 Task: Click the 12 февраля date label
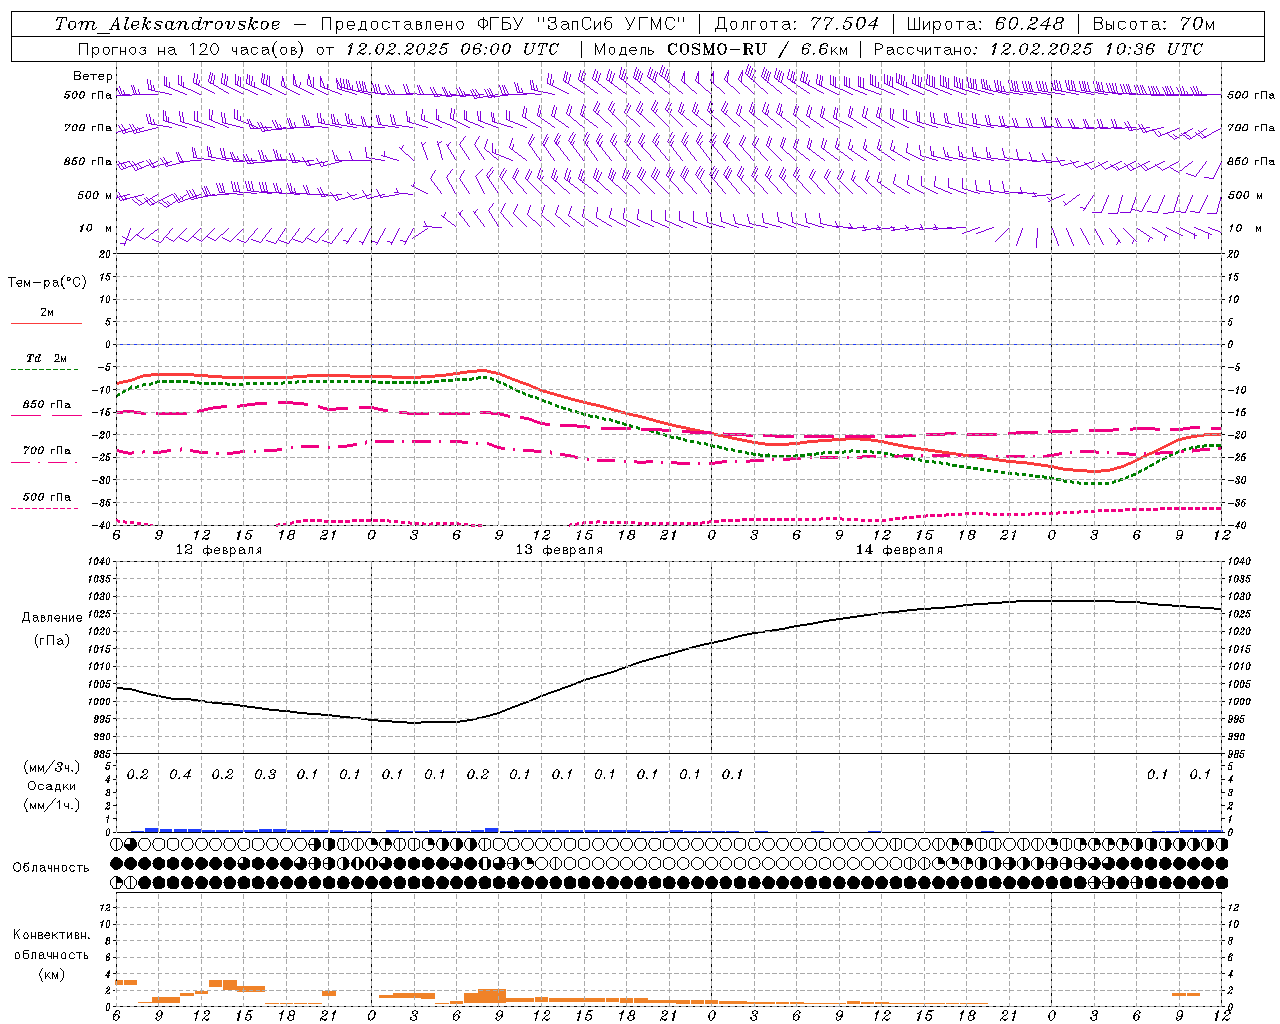click(219, 550)
